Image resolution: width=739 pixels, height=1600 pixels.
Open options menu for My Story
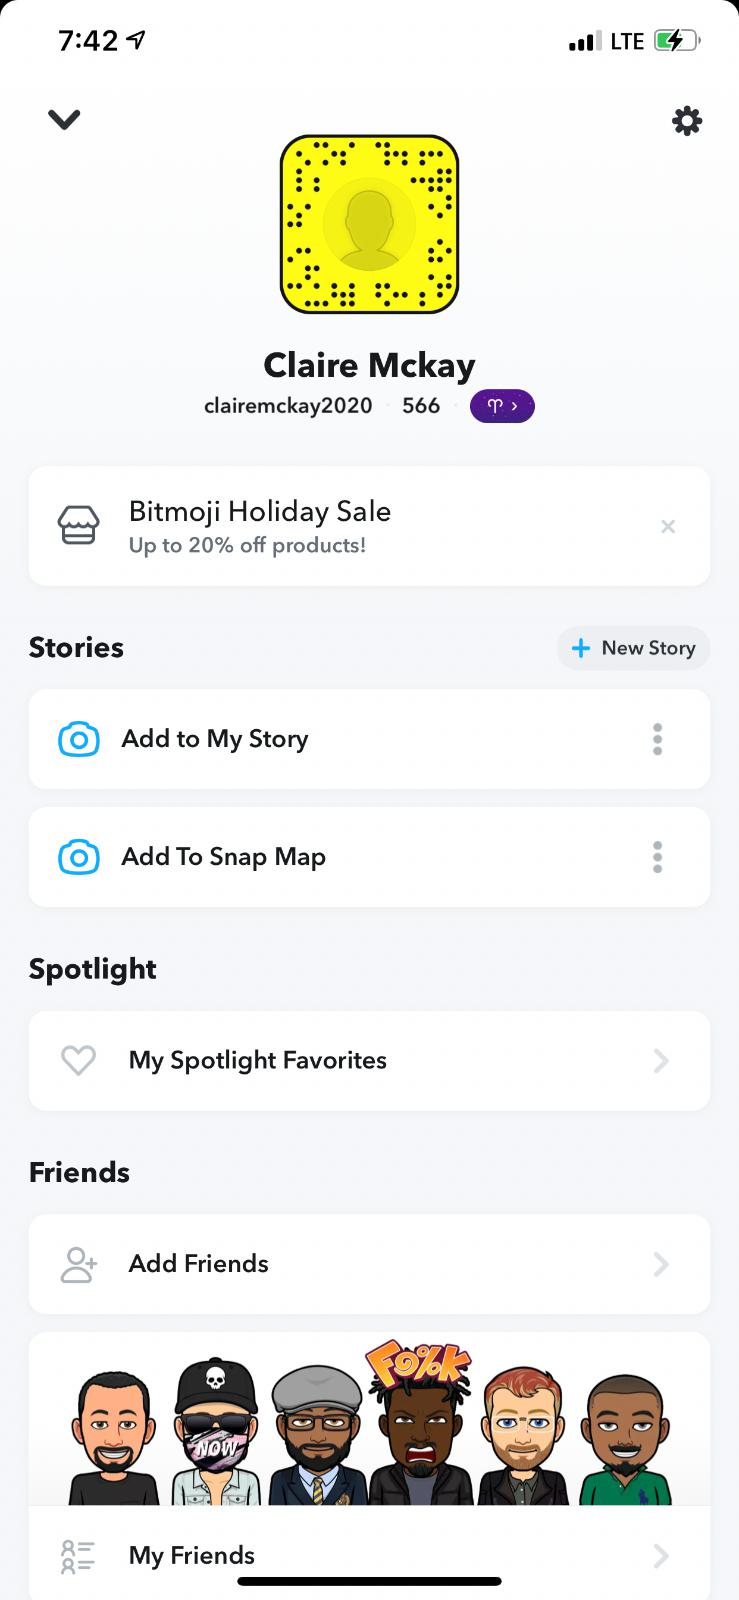[x=657, y=739]
